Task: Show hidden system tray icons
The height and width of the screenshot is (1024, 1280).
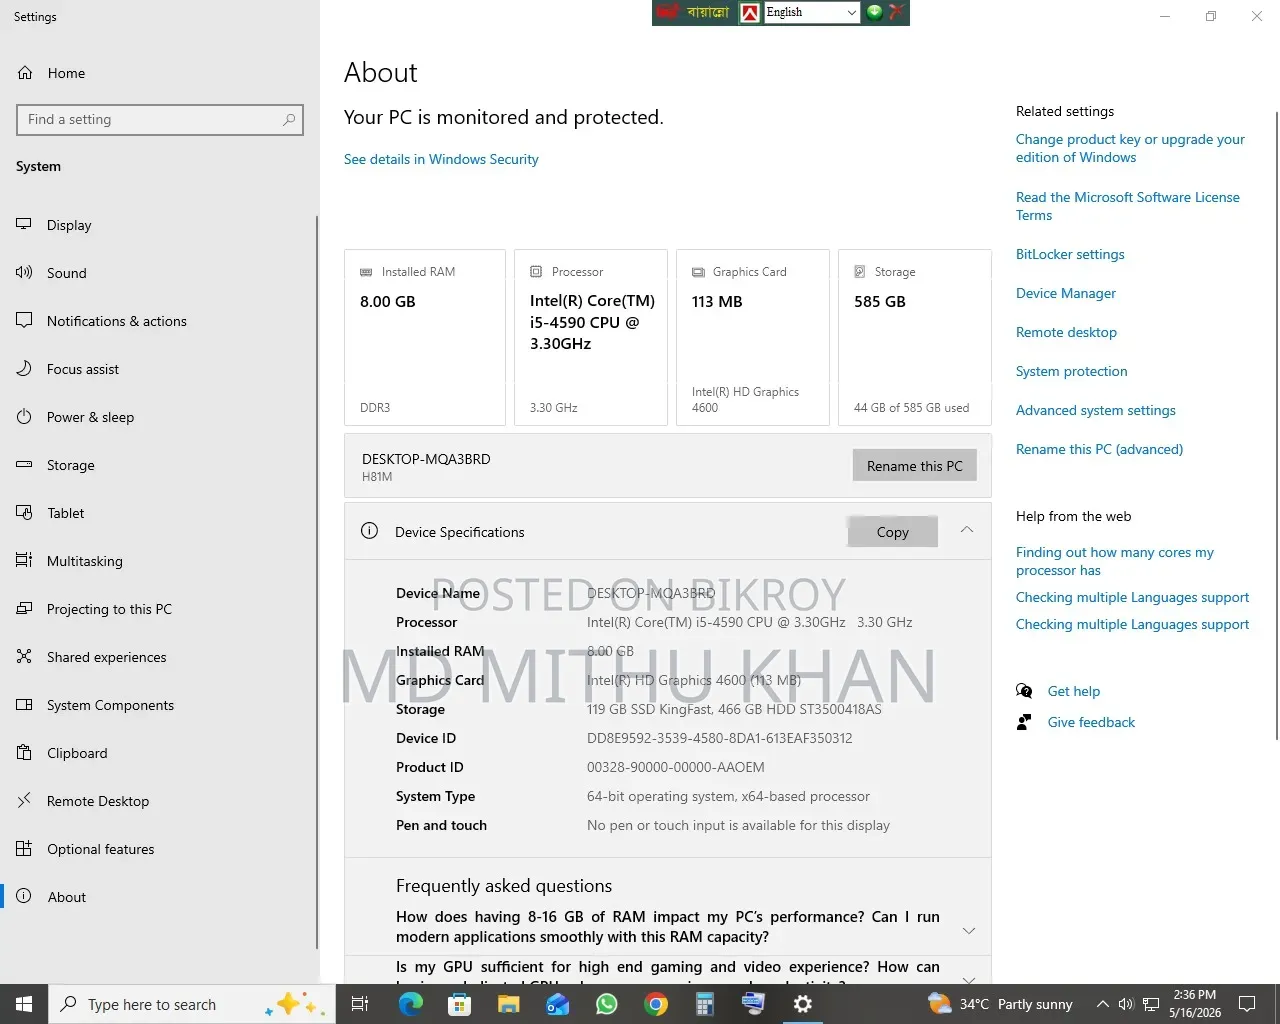Action: coord(1102,1004)
